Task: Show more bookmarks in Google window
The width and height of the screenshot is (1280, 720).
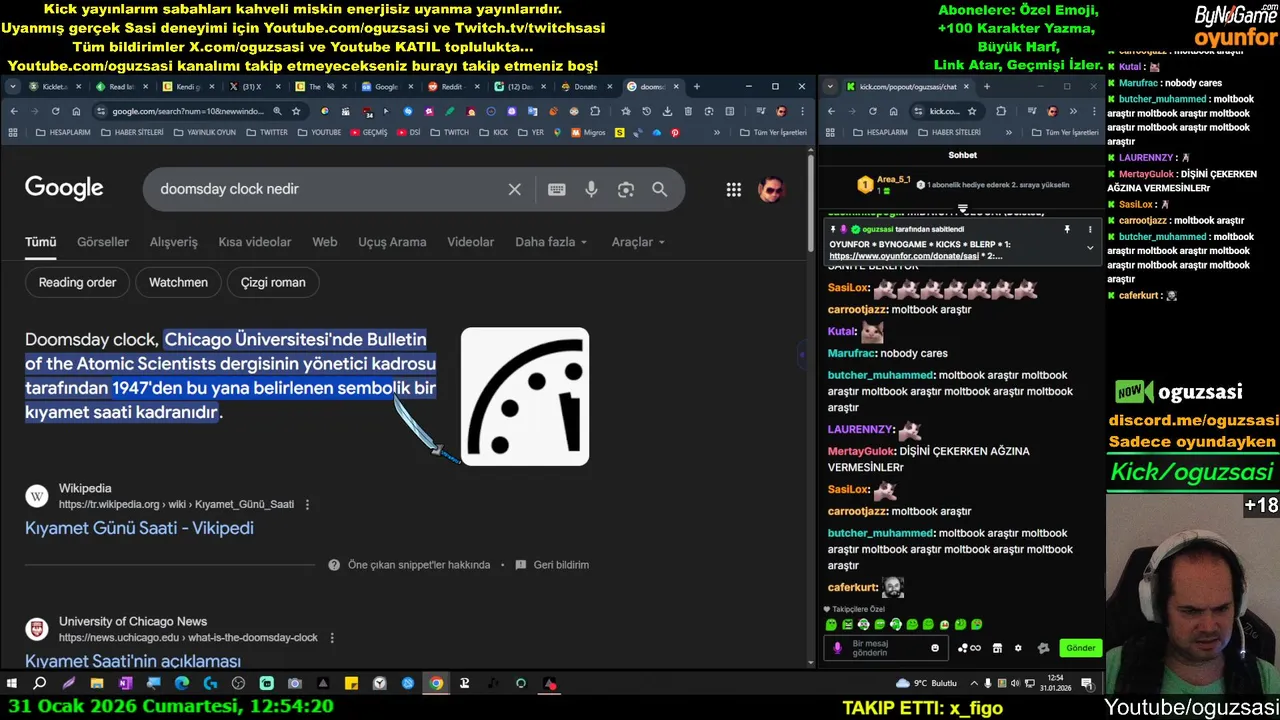Action: [x=716, y=132]
